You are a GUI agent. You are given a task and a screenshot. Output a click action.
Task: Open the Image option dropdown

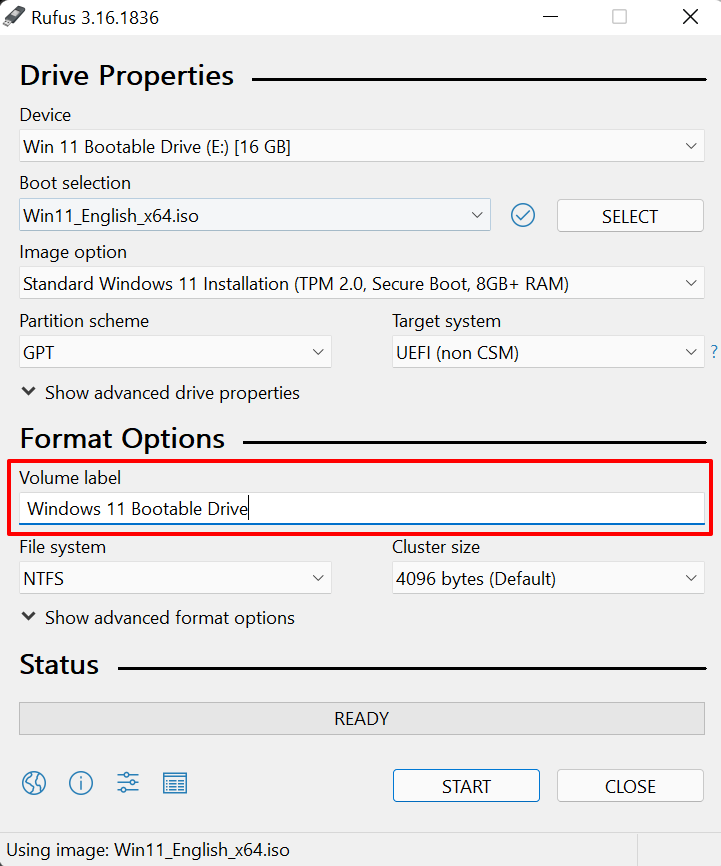coord(361,284)
